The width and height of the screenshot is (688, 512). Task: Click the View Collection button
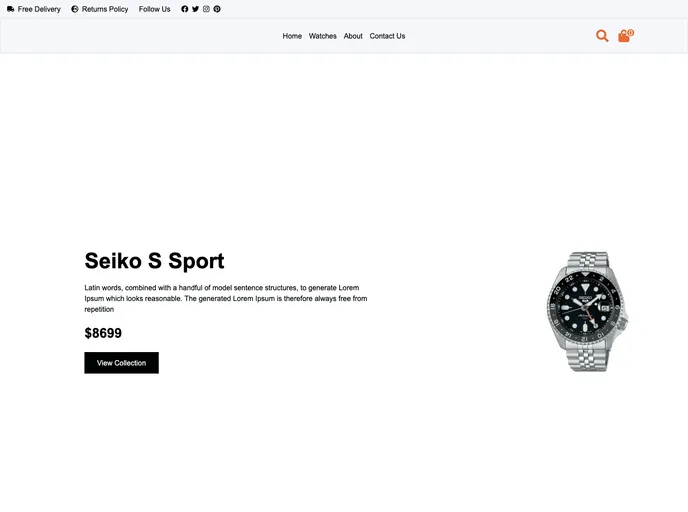coord(122,363)
